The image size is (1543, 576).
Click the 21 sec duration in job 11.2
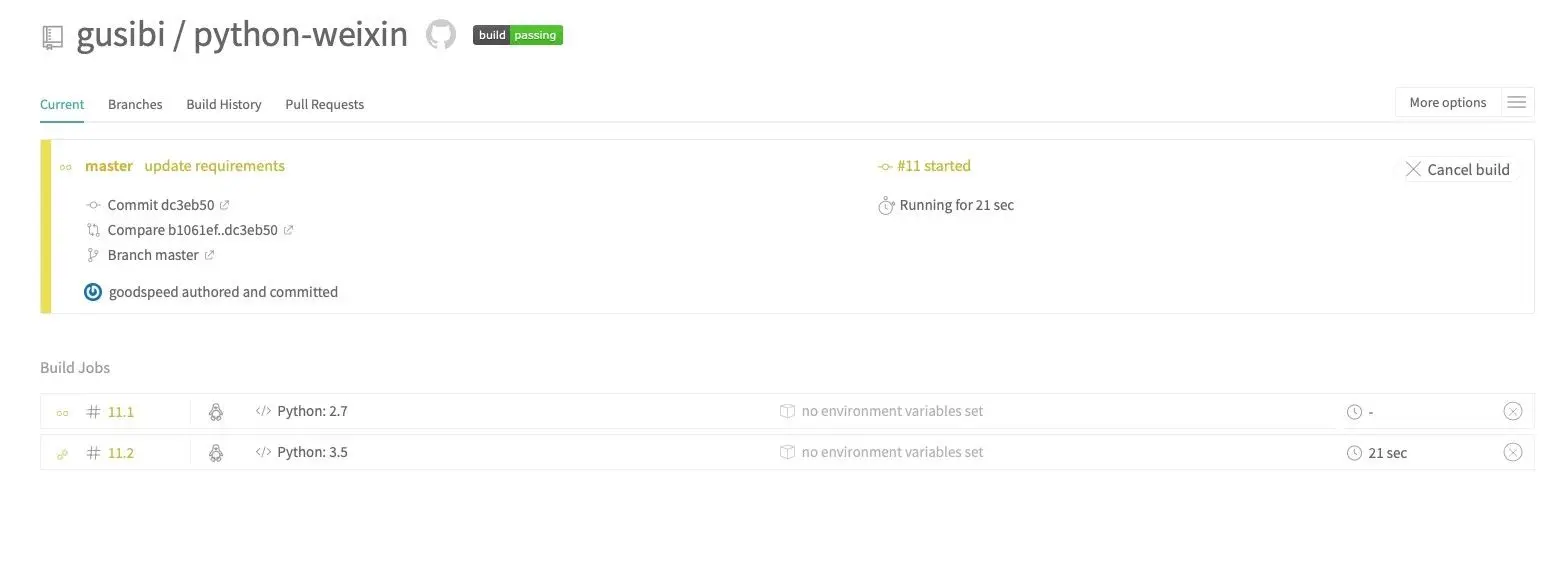[1387, 453]
